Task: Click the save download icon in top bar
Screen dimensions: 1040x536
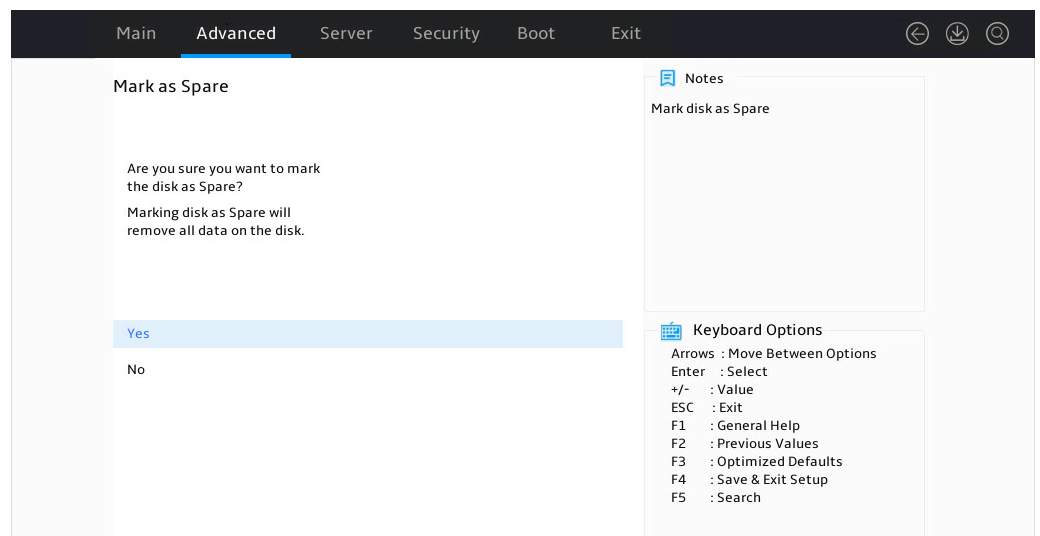Action: click(956, 33)
